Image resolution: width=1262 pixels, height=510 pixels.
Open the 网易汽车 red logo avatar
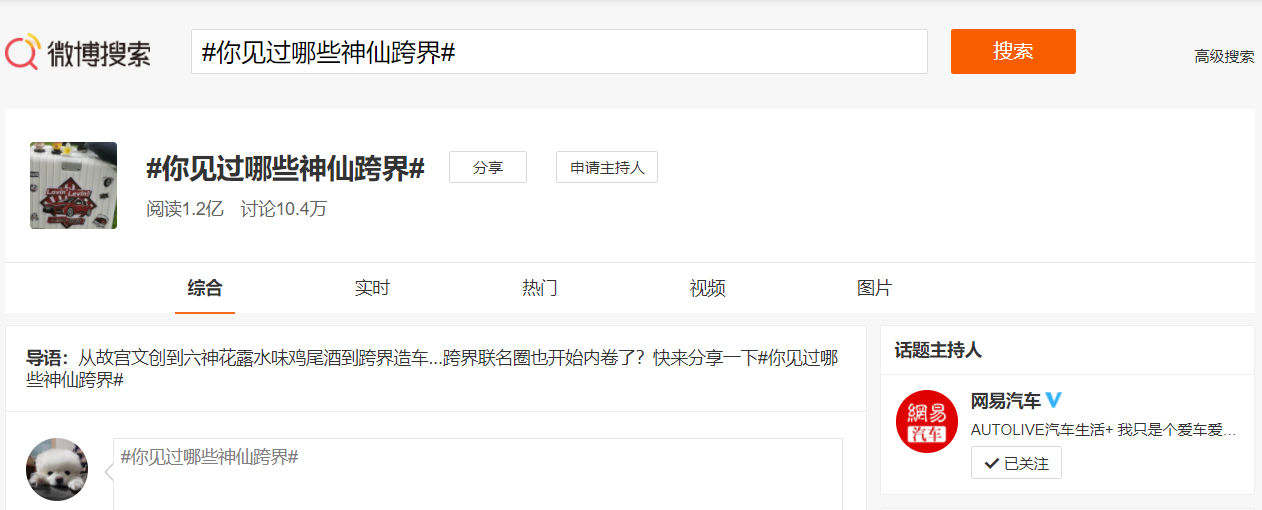(x=926, y=421)
